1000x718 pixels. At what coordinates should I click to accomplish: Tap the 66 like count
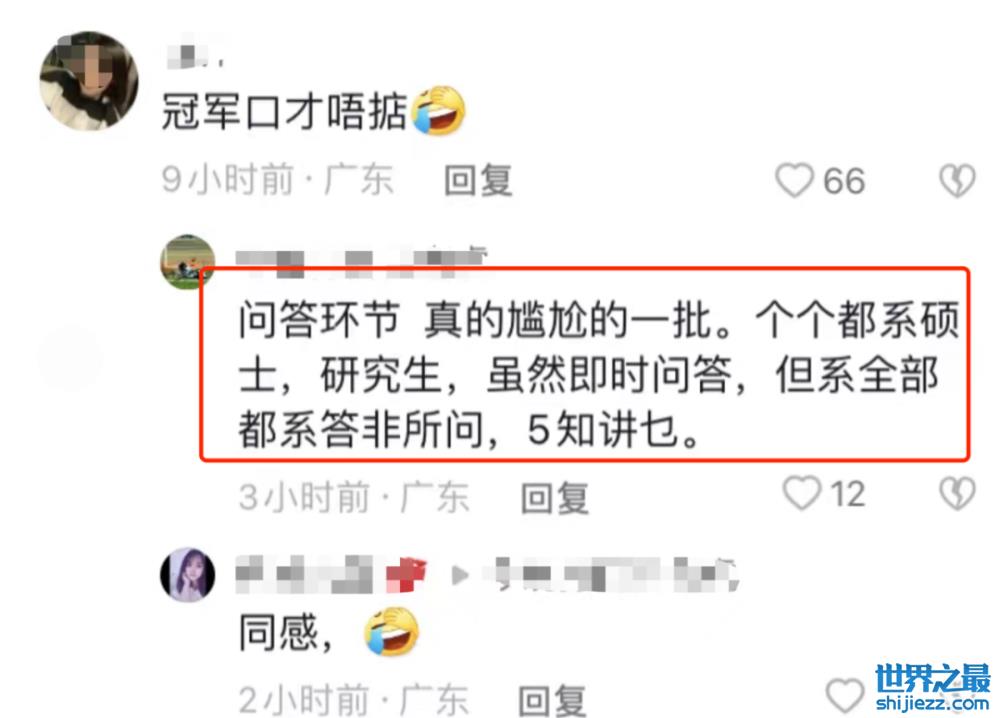(x=844, y=181)
